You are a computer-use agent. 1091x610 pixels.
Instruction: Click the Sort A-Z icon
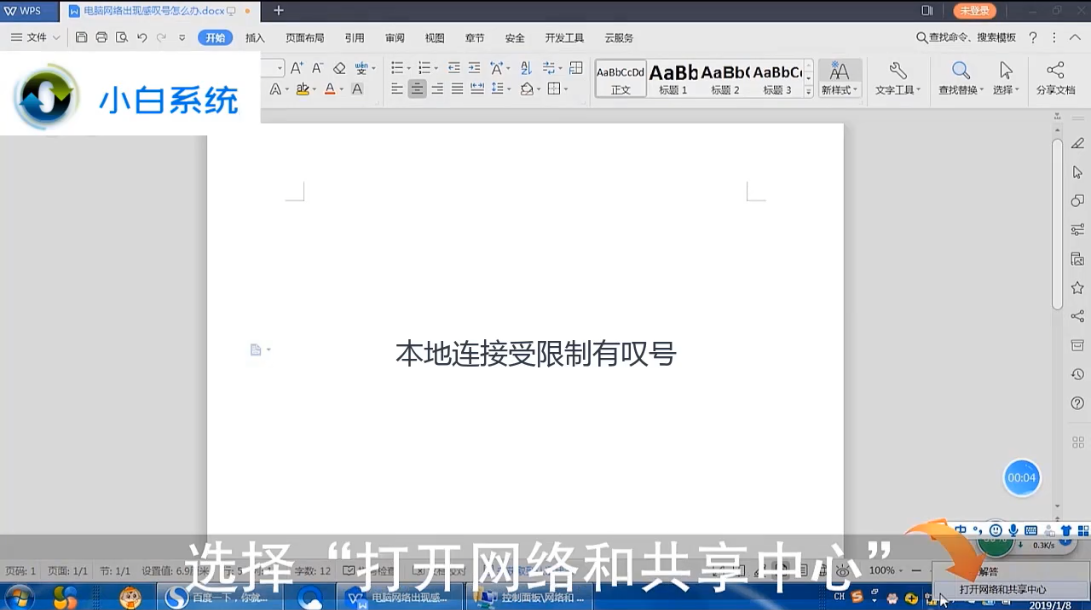(x=526, y=67)
